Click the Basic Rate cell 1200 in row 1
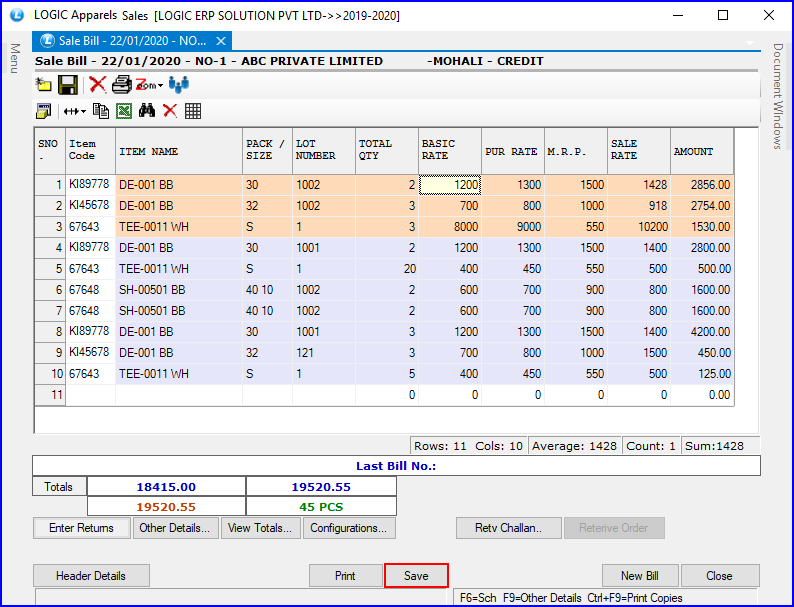Image resolution: width=794 pixels, height=607 pixels. pos(450,185)
